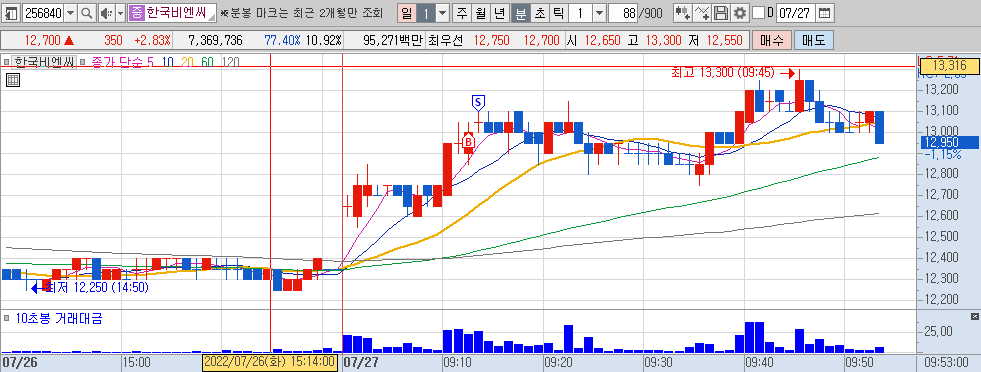Click the 120-period moving average label
The image size is (981, 372).
point(230,61)
